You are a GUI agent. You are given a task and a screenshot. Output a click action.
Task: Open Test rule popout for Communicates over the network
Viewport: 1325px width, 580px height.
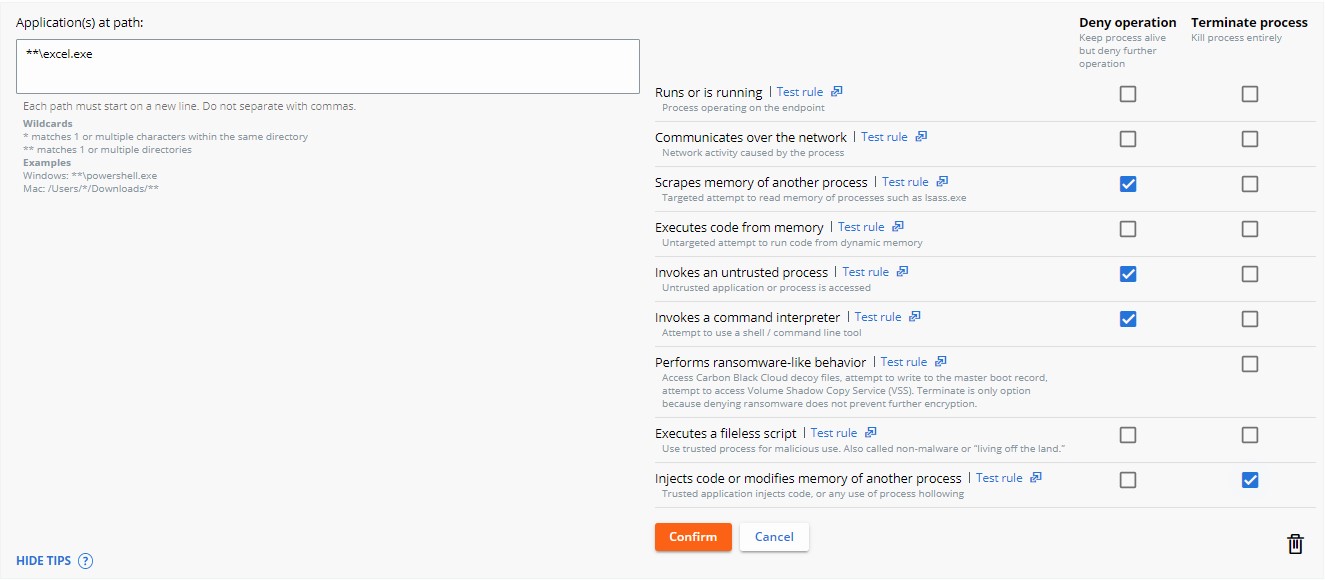click(x=886, y=136)
